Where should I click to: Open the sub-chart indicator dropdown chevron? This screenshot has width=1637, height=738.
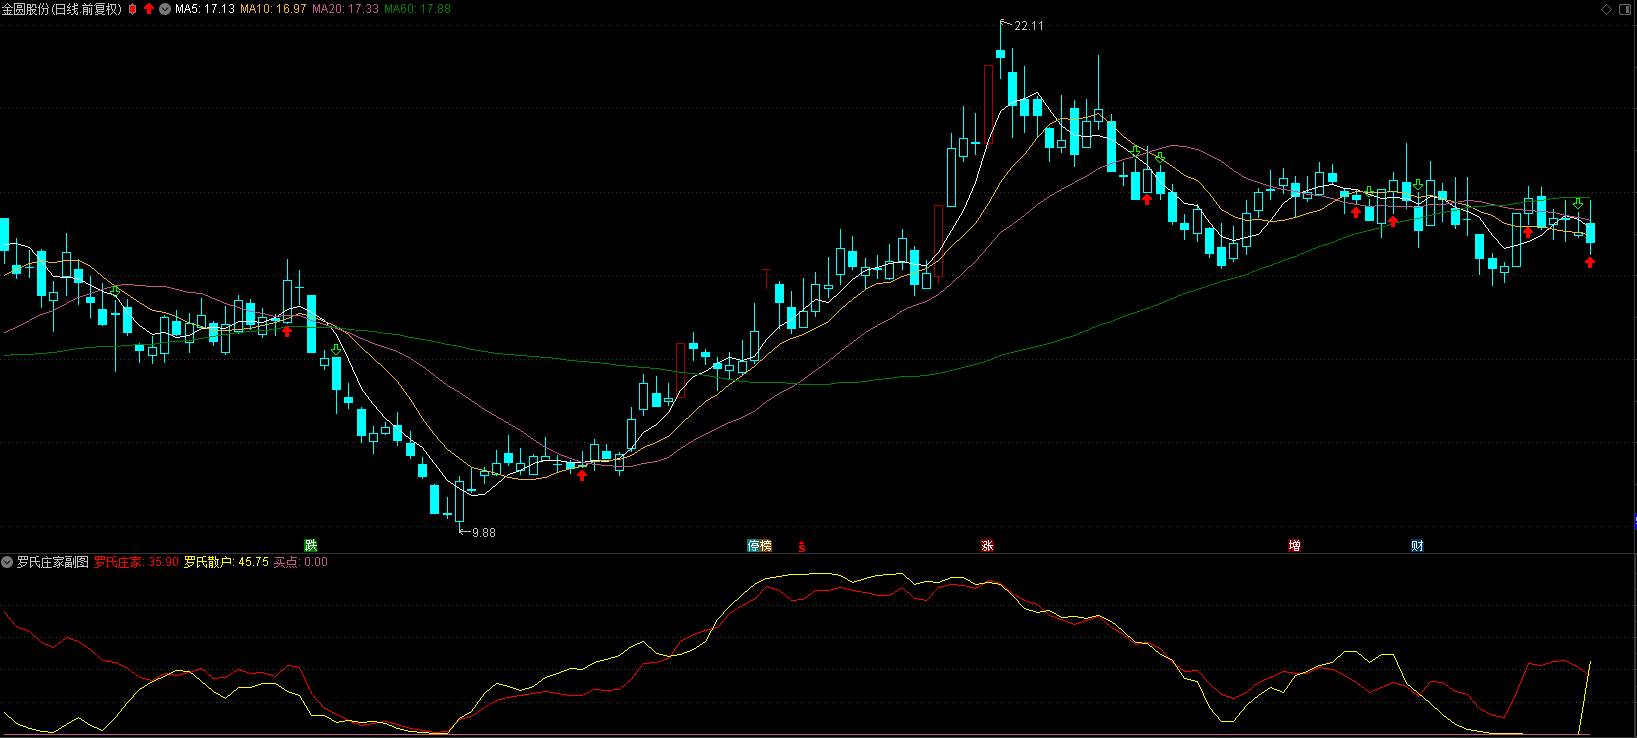click(x=7, y=562)
